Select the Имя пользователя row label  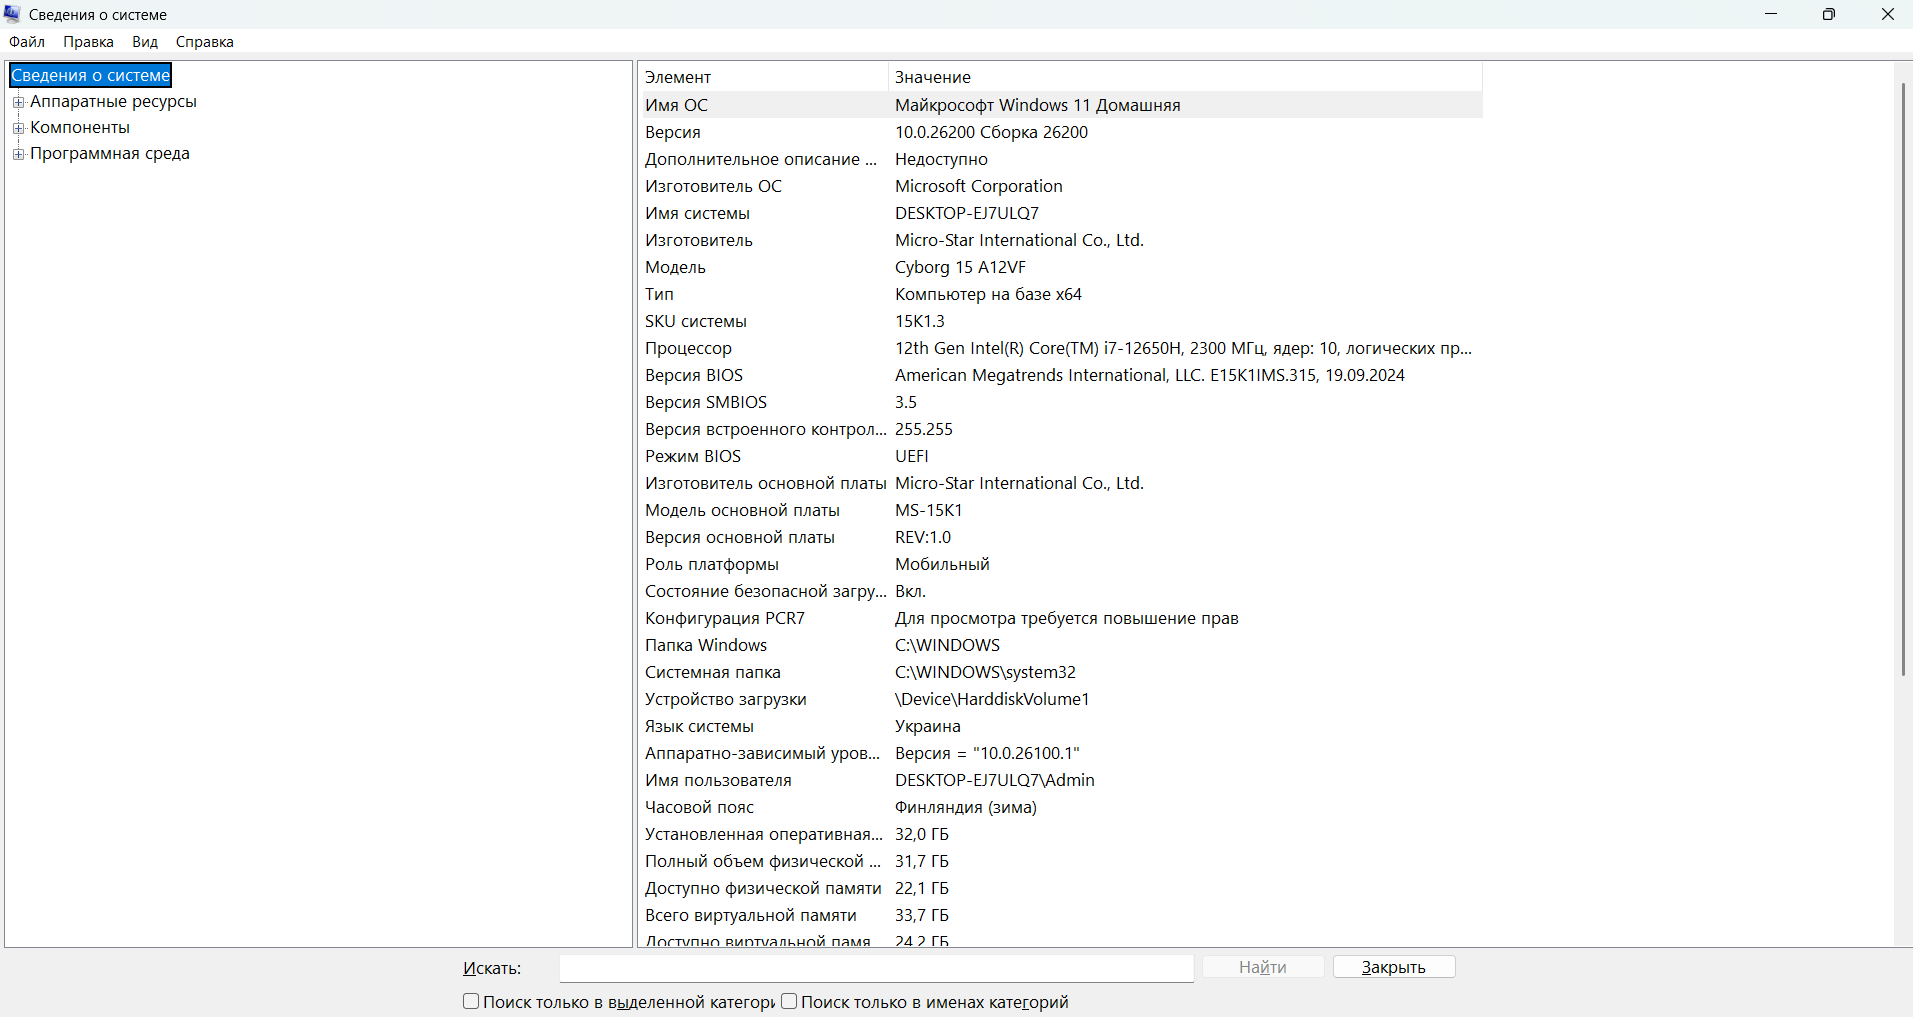click(x=718, y=780)
